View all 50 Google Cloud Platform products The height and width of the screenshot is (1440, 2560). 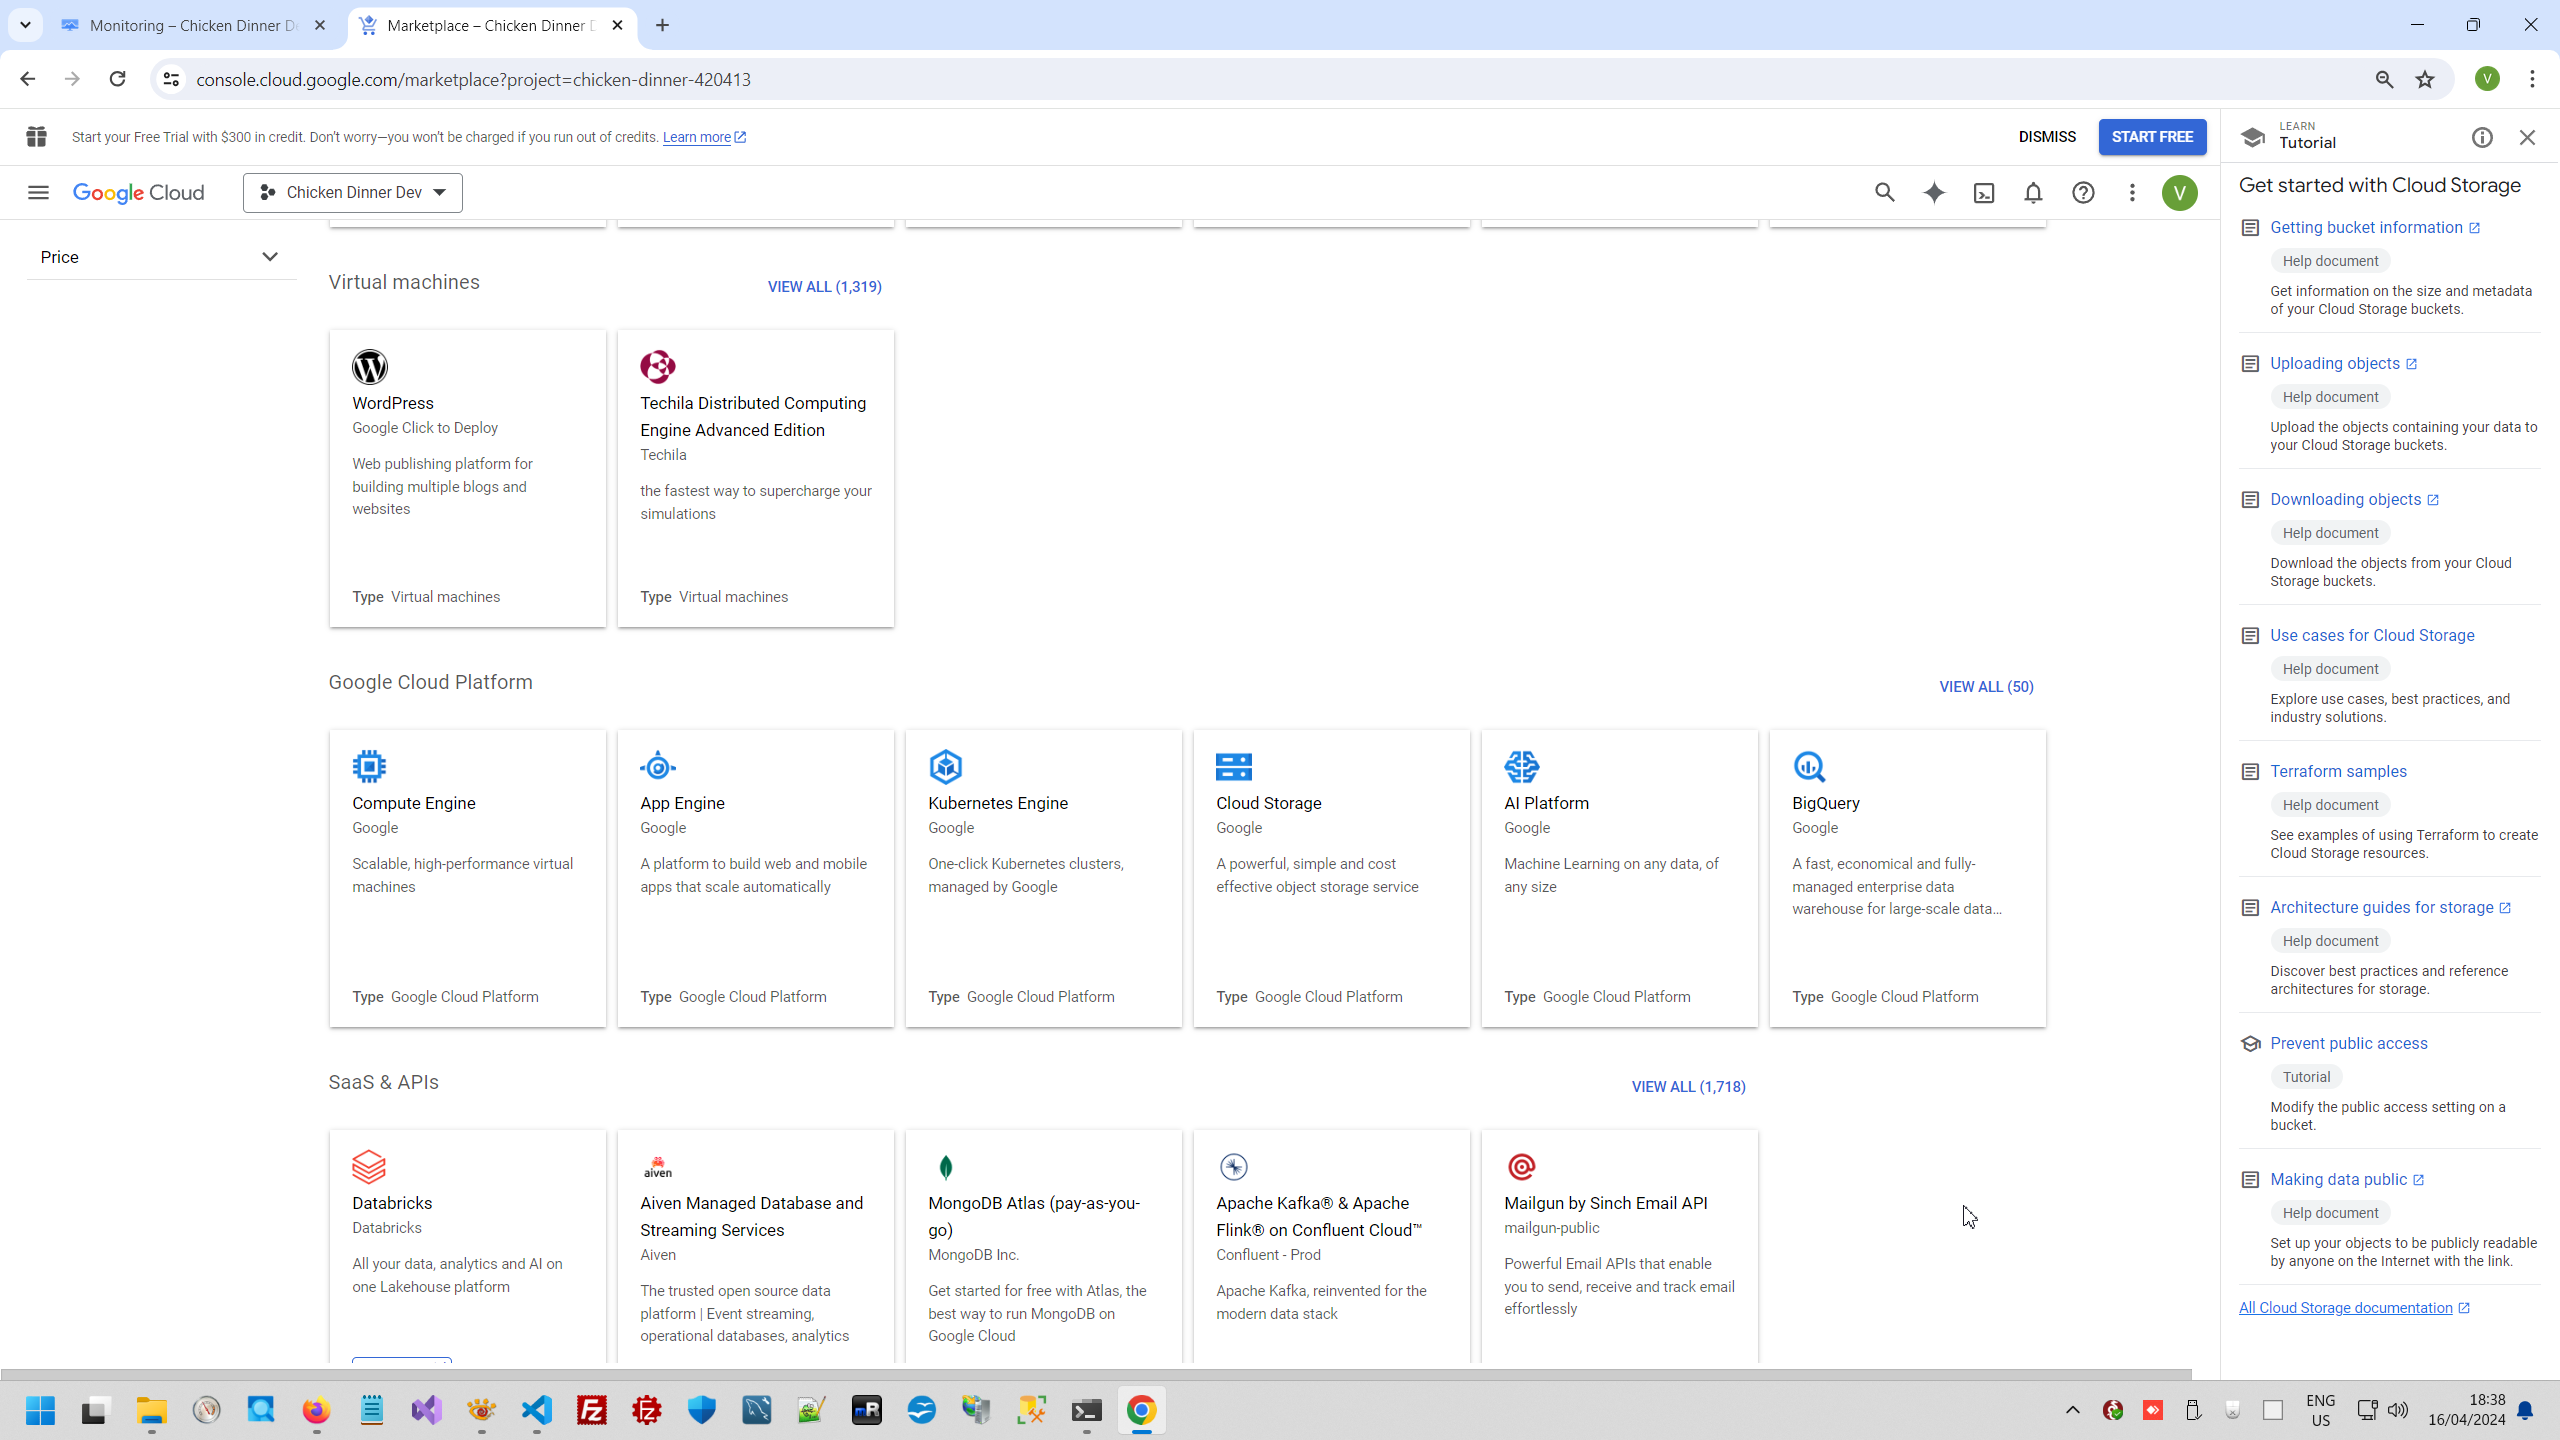pyautogui.click(x=1986, y=687)
